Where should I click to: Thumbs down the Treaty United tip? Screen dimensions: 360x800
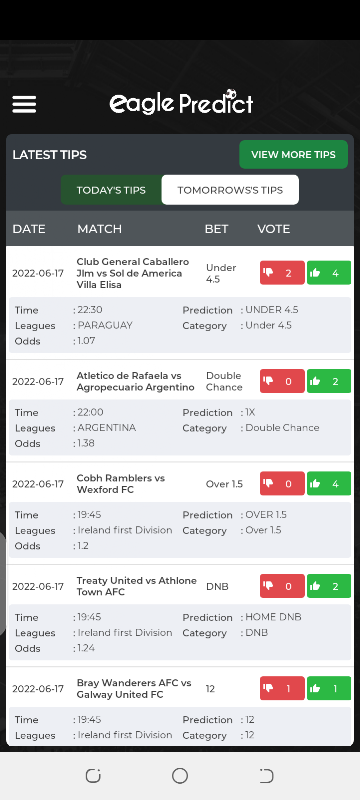(282, 586)
